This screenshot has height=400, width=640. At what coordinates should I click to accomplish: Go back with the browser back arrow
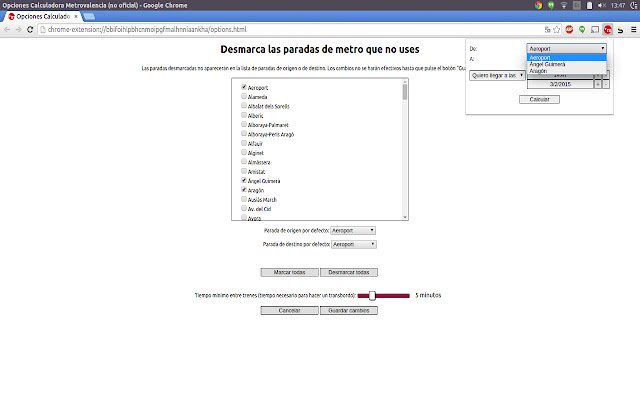pyautogui.click(x=7, y=29)
